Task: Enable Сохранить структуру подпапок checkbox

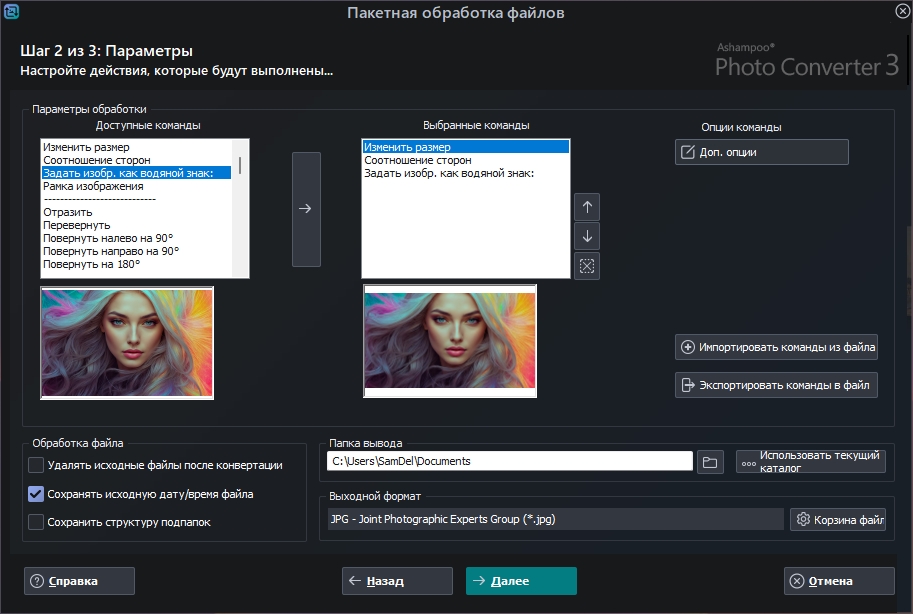Action: point(37,521)
